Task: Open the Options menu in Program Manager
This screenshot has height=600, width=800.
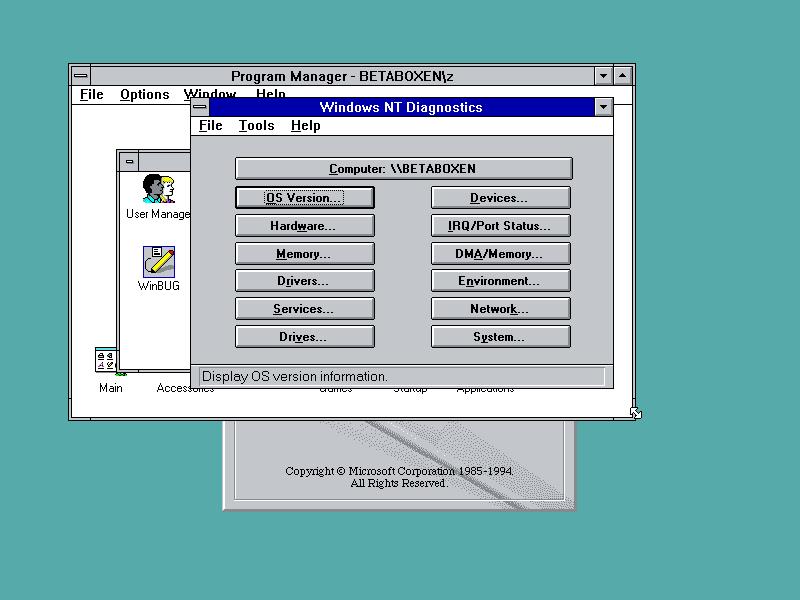Action: (x=145, y=94)
